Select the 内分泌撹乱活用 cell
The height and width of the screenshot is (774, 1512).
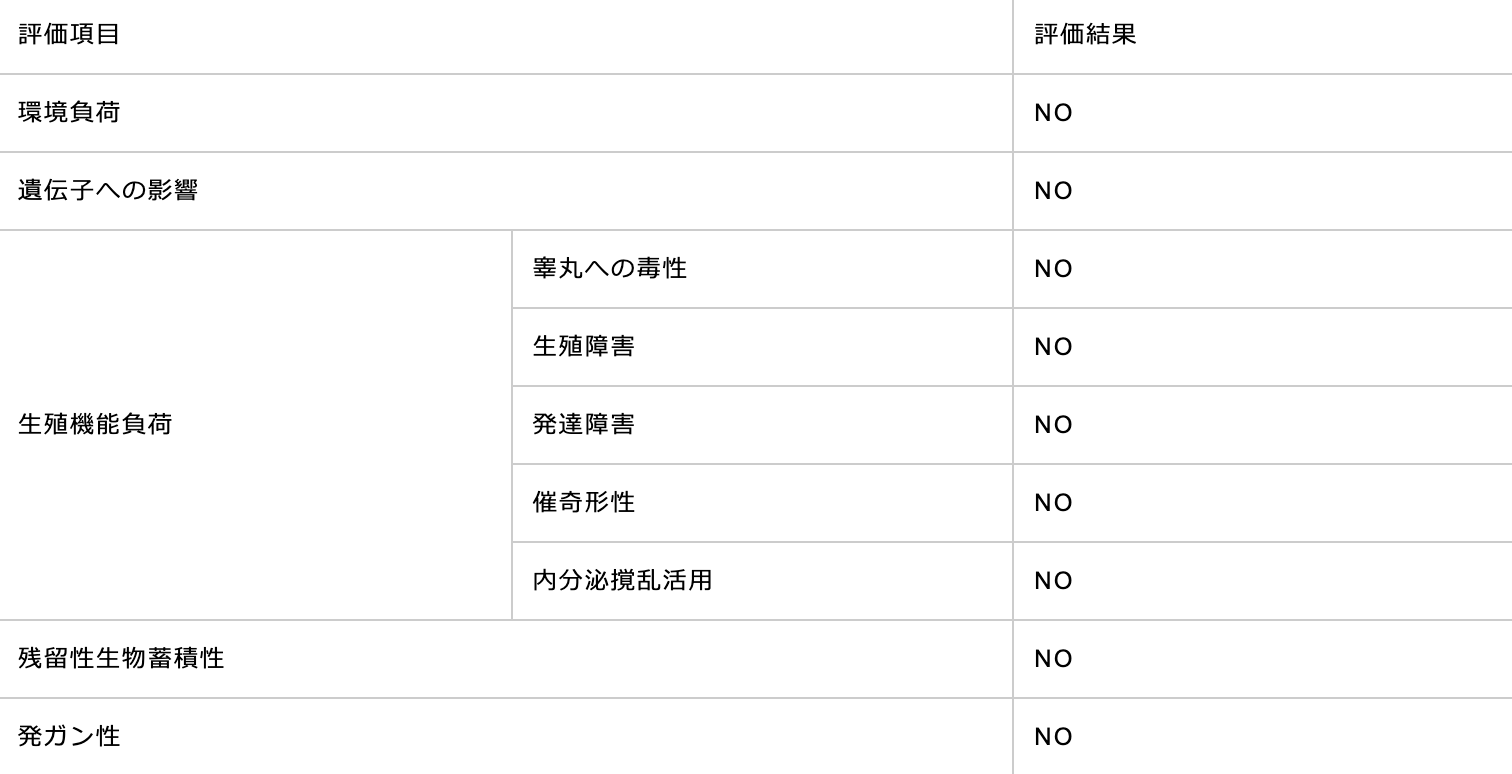(x=762, y=581)
